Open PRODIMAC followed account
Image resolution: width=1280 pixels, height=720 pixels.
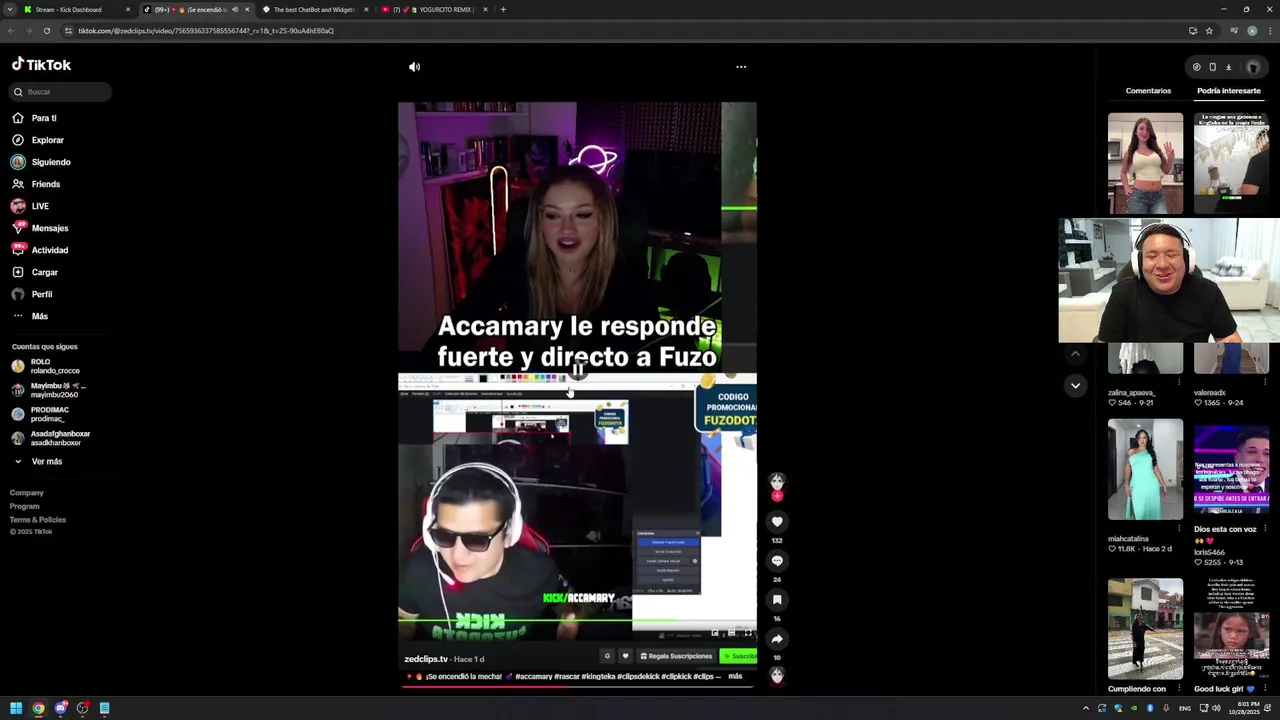[x=50, y=414]
